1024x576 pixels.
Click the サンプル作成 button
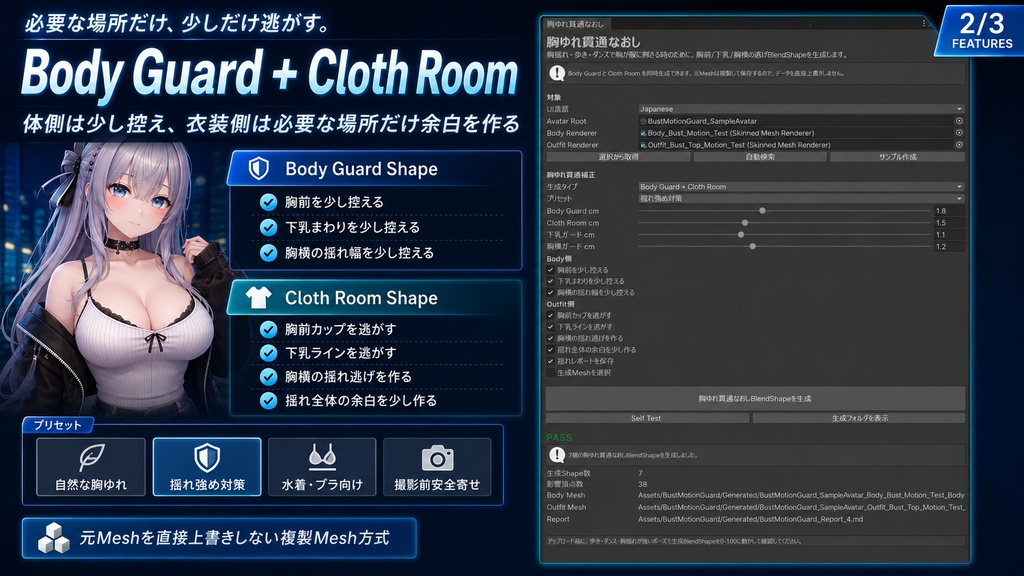click(897, 157)
